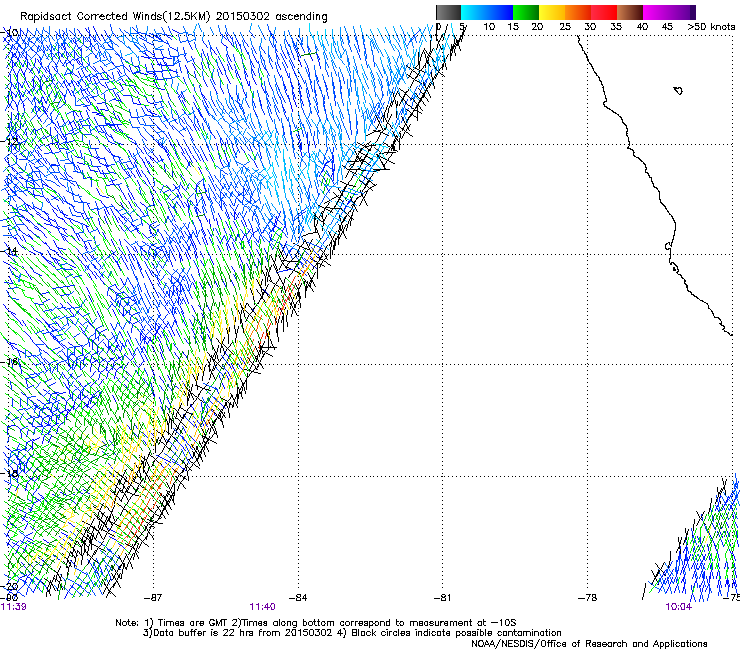Click the purple swath time '10:04'

click(x=679, y=607)
